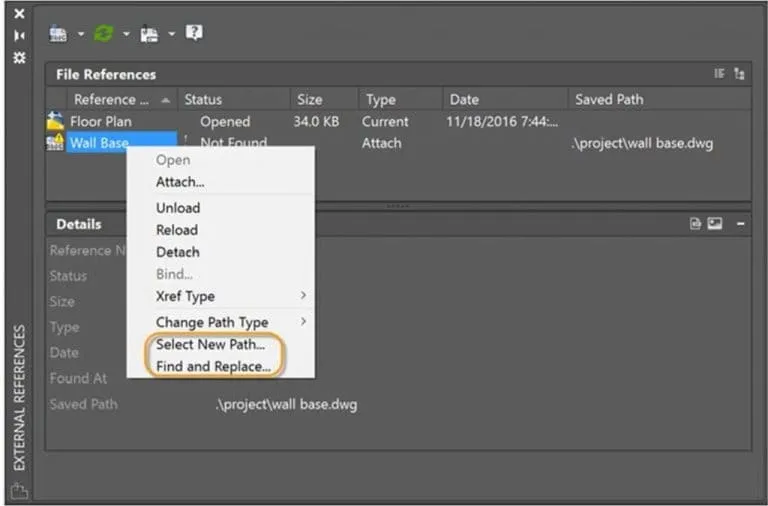Screen dimensions: 768x506
Task: Click the green Refresh icon
Action: 103,33
